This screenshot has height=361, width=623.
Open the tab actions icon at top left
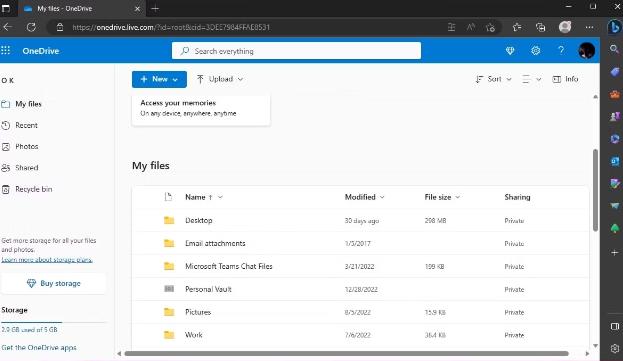tap(6, 8)
